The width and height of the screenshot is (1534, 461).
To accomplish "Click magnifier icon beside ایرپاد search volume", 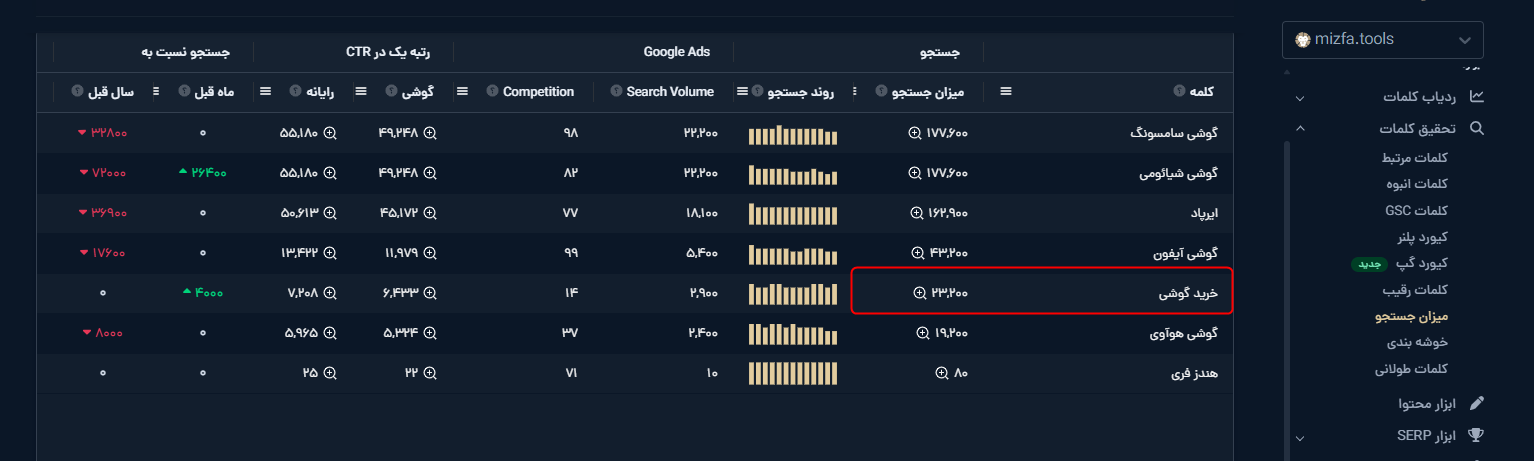I will 916,213.
